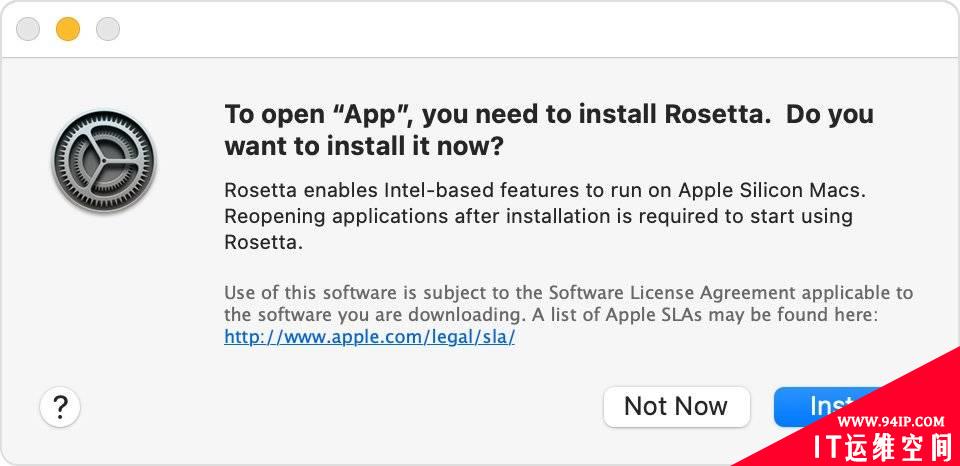This screenshot has width=960, height=466.
Task: Click the heading about installing Rosetta
Action: click(549, 130)
